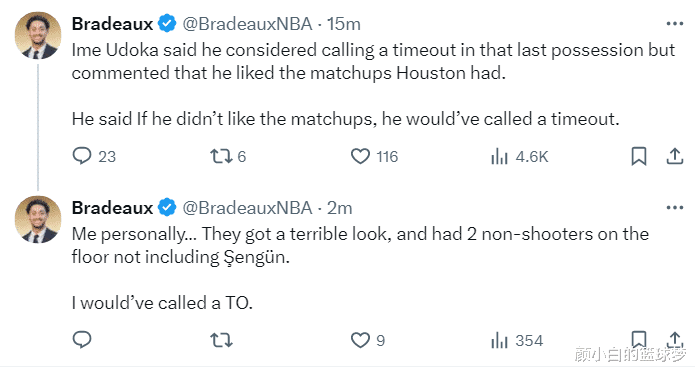
Task: View analytics for the 4.6K views tweet
Action: tap(499, 157)
